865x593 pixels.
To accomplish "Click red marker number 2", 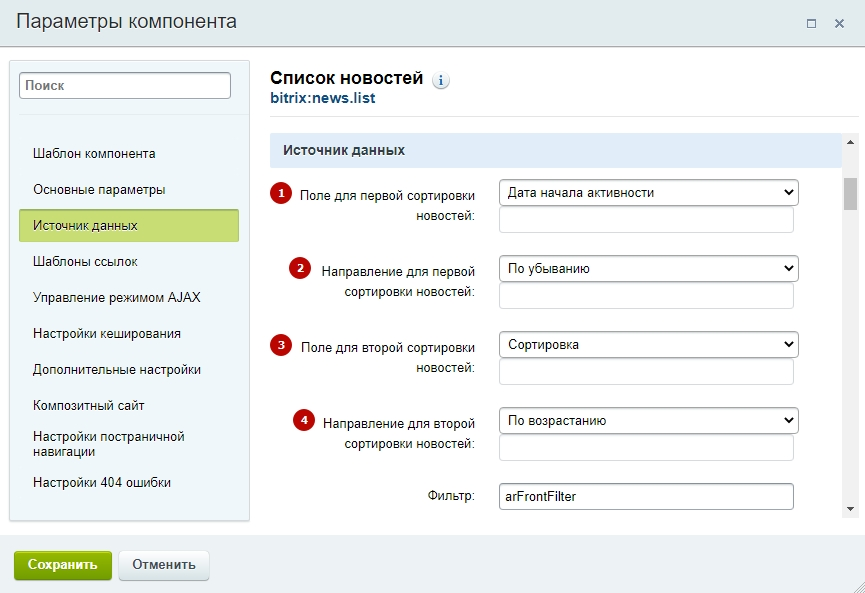I will pos(300,268).
